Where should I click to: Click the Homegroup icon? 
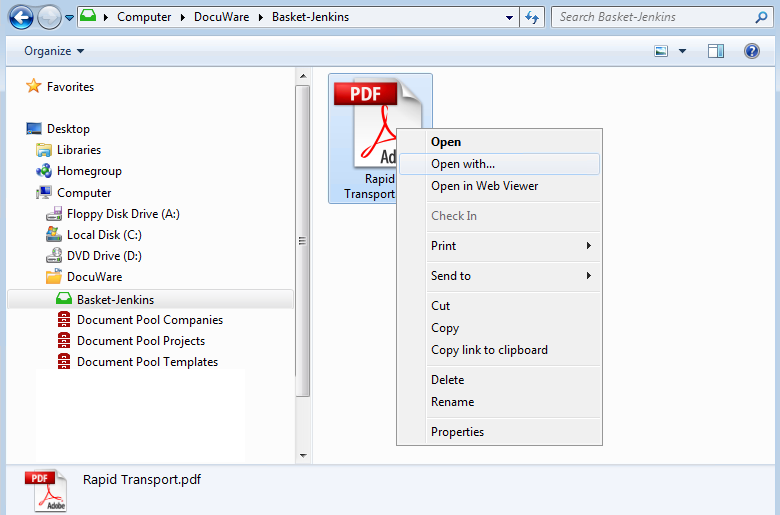[44, 171]
